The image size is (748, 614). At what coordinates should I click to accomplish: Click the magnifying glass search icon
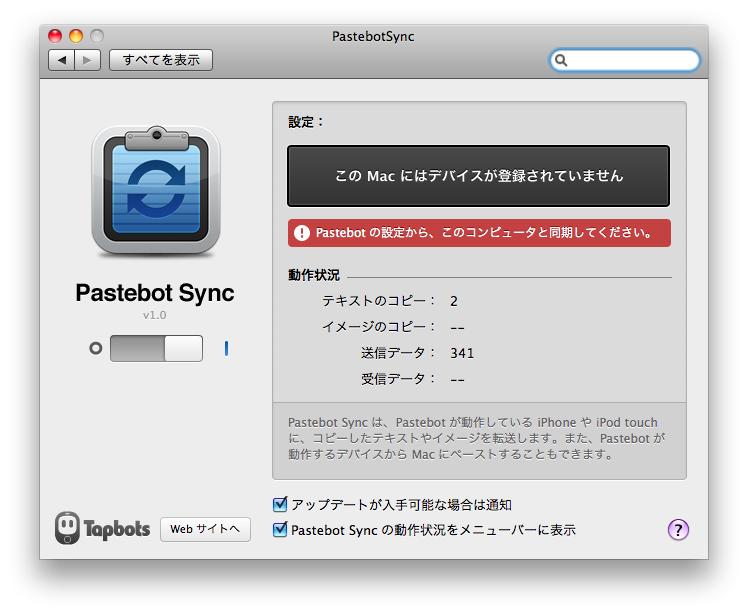561,60
